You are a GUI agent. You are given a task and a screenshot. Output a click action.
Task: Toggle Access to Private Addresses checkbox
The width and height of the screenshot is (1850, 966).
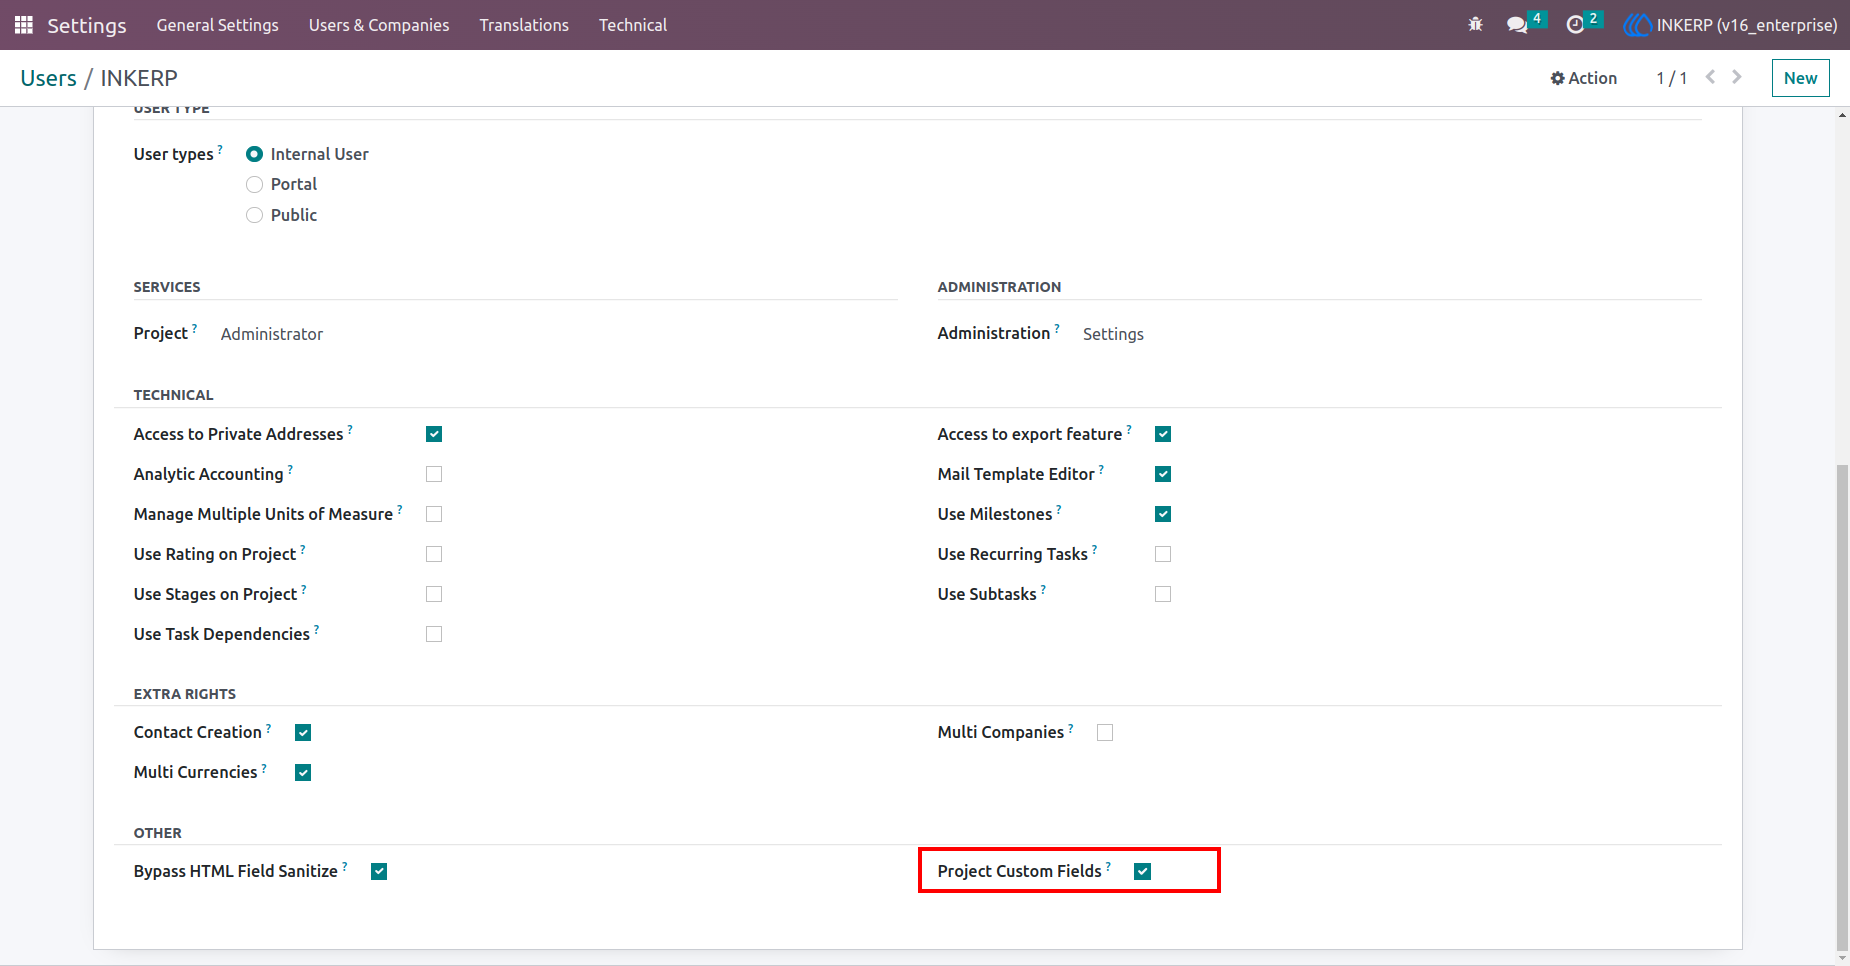[x=434, y=434]
